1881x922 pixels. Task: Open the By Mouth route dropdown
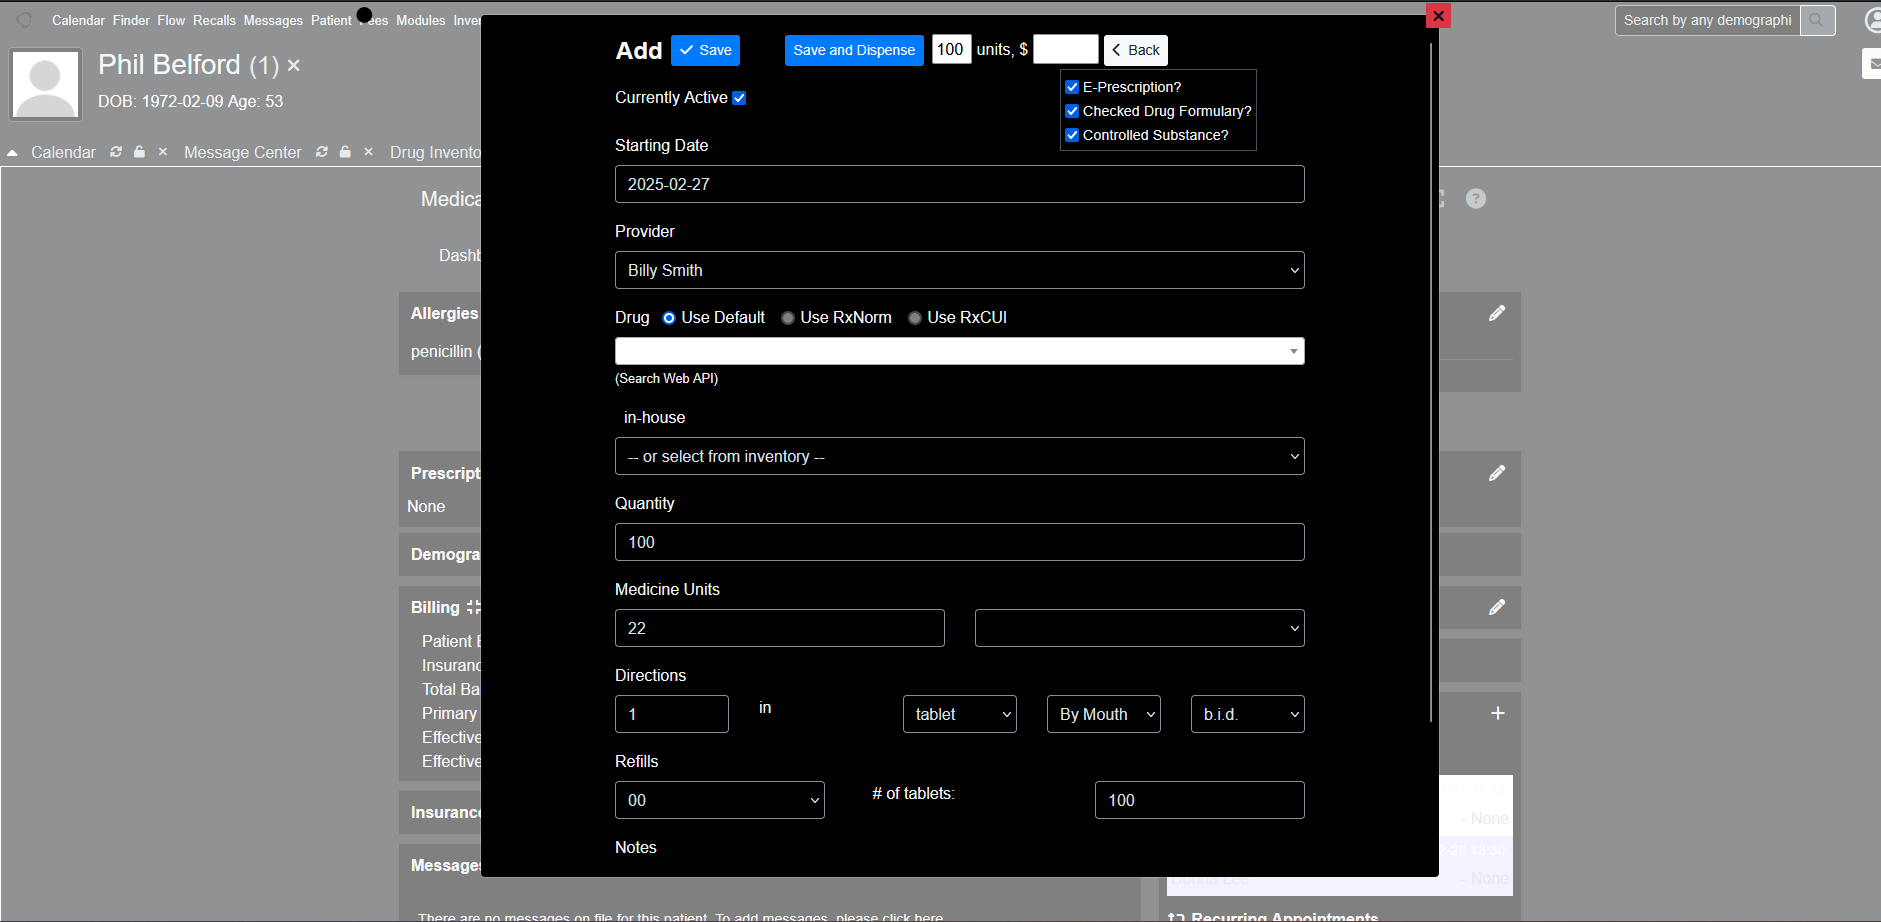coord(1104,714)
